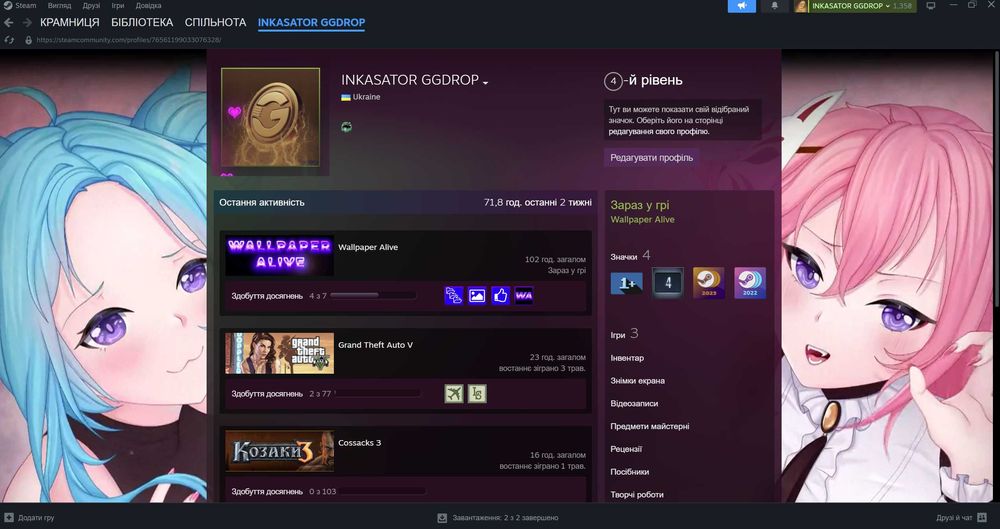This screenshot has width=1000, height=529.
Task: Open the Творчі роботи link
Action: (x=636, y=495)
